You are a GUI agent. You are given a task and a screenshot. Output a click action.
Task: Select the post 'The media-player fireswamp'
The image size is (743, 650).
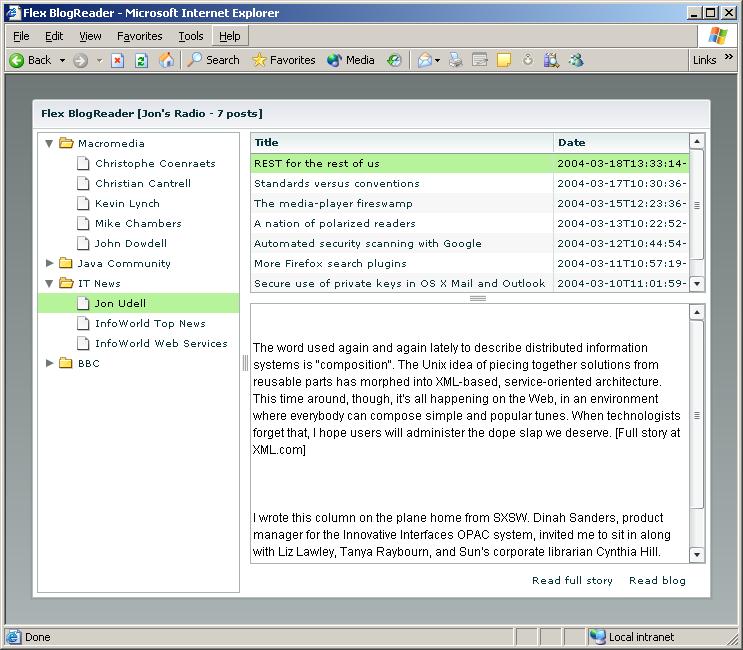click(470, 203)
